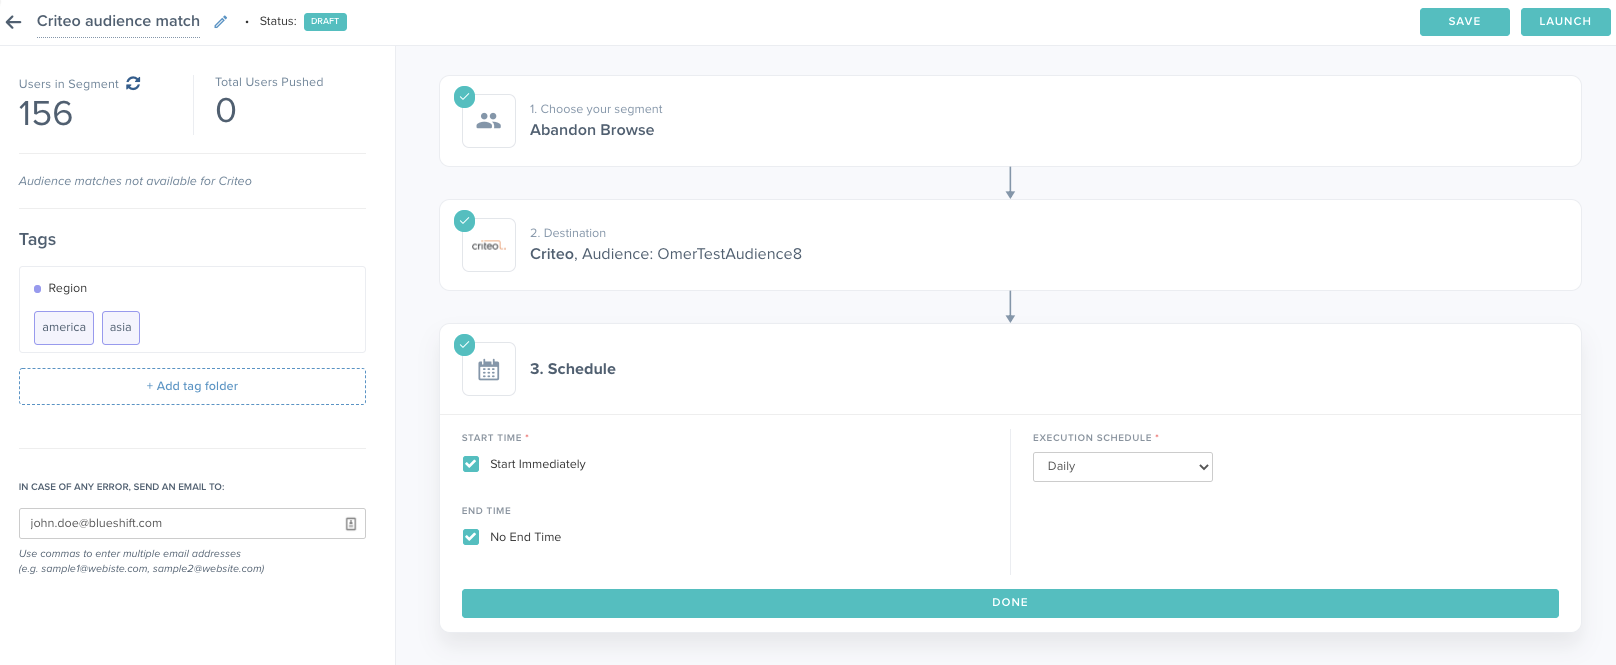Select the asia tag

pos(121,328)
